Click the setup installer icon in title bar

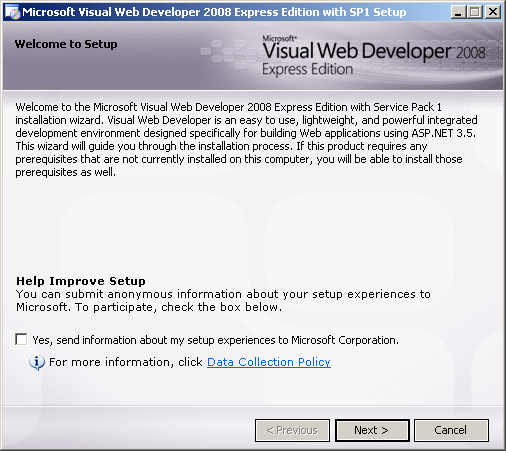point(12,13)
